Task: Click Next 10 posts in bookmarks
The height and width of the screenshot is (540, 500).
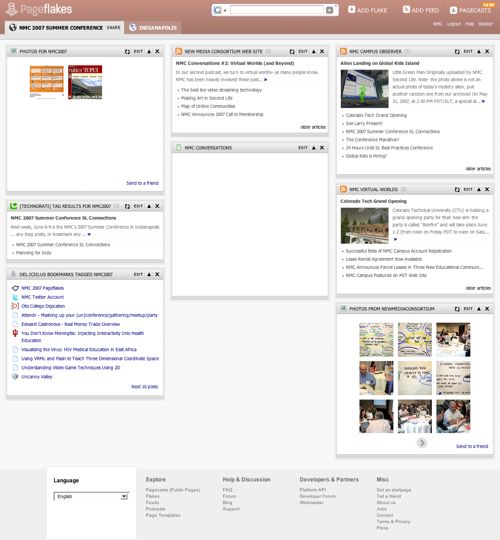Action: point(144,386)
